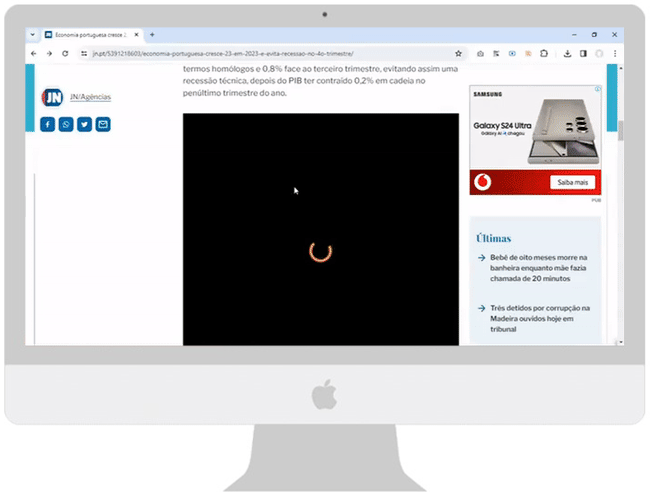Click the loading video player area
The width and height of the screenshot is (650, 495).
point(320,230)
